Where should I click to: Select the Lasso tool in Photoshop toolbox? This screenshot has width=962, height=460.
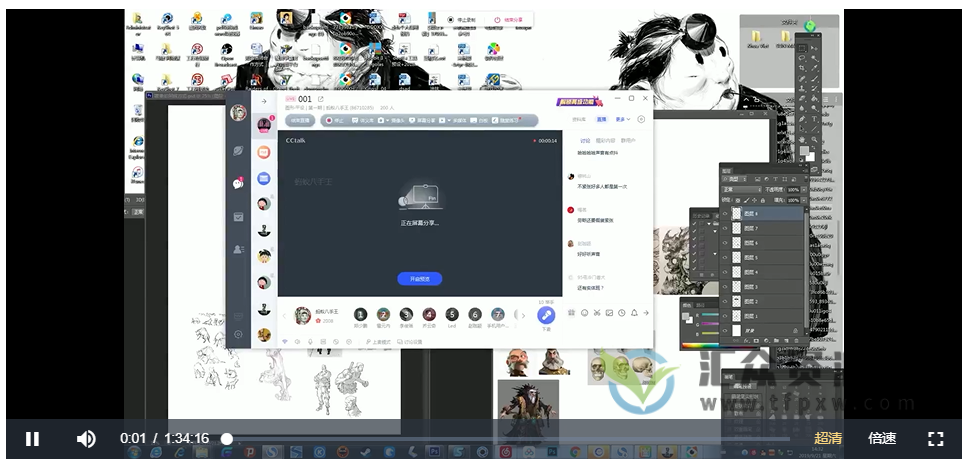pos(801,57)
